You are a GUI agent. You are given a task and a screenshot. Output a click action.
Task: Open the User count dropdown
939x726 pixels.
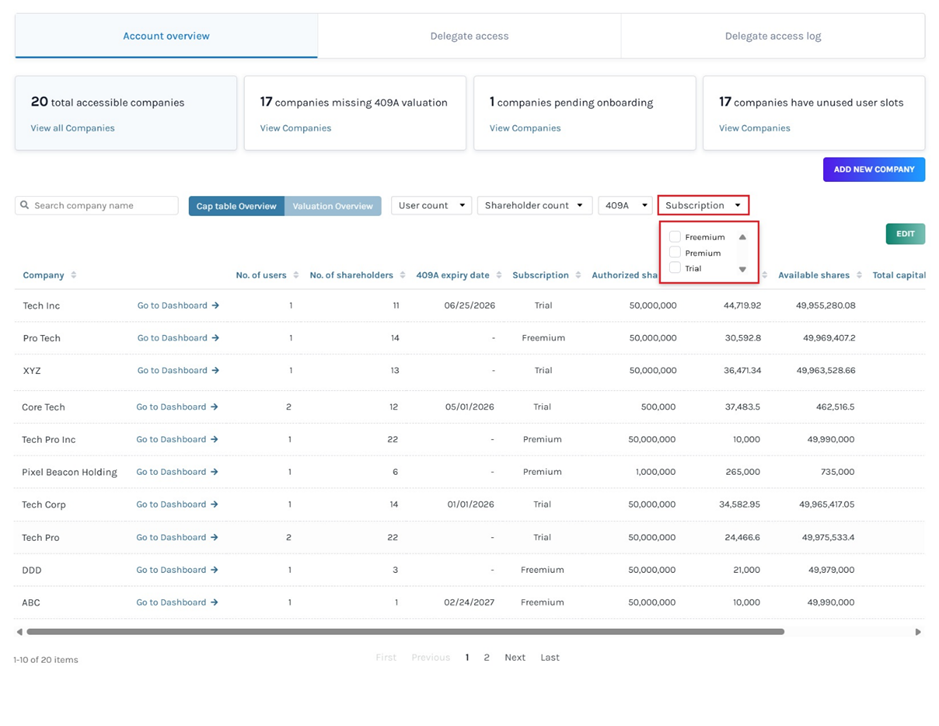pyautogui.click(x=431, y=206)
